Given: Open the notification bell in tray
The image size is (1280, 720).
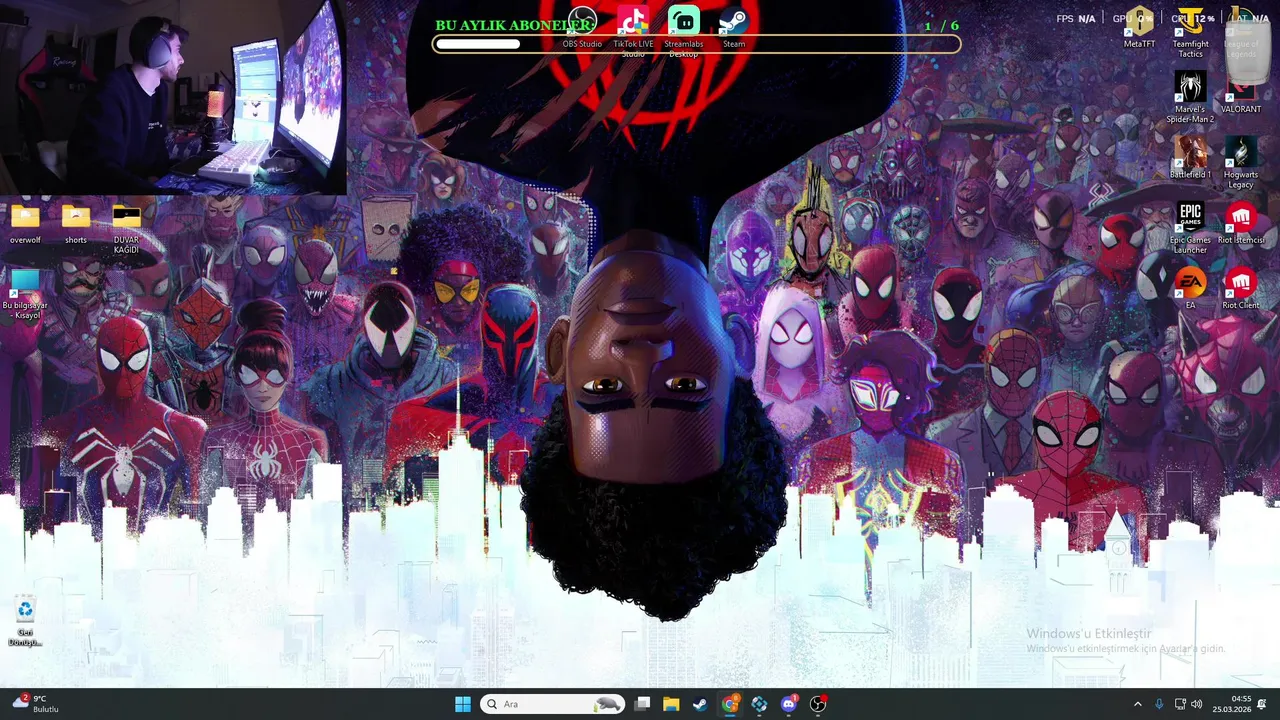Looking at the screenshot, I should 1262,704.
